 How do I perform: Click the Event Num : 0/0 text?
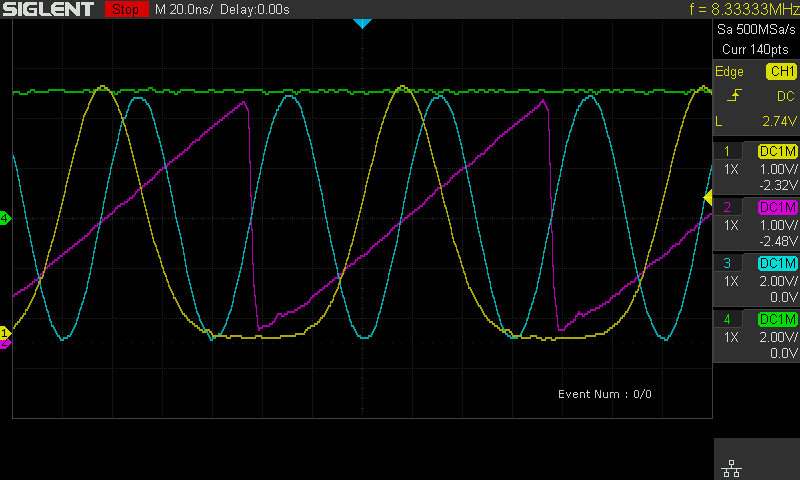pyautogui.click(x=605, y=394)
